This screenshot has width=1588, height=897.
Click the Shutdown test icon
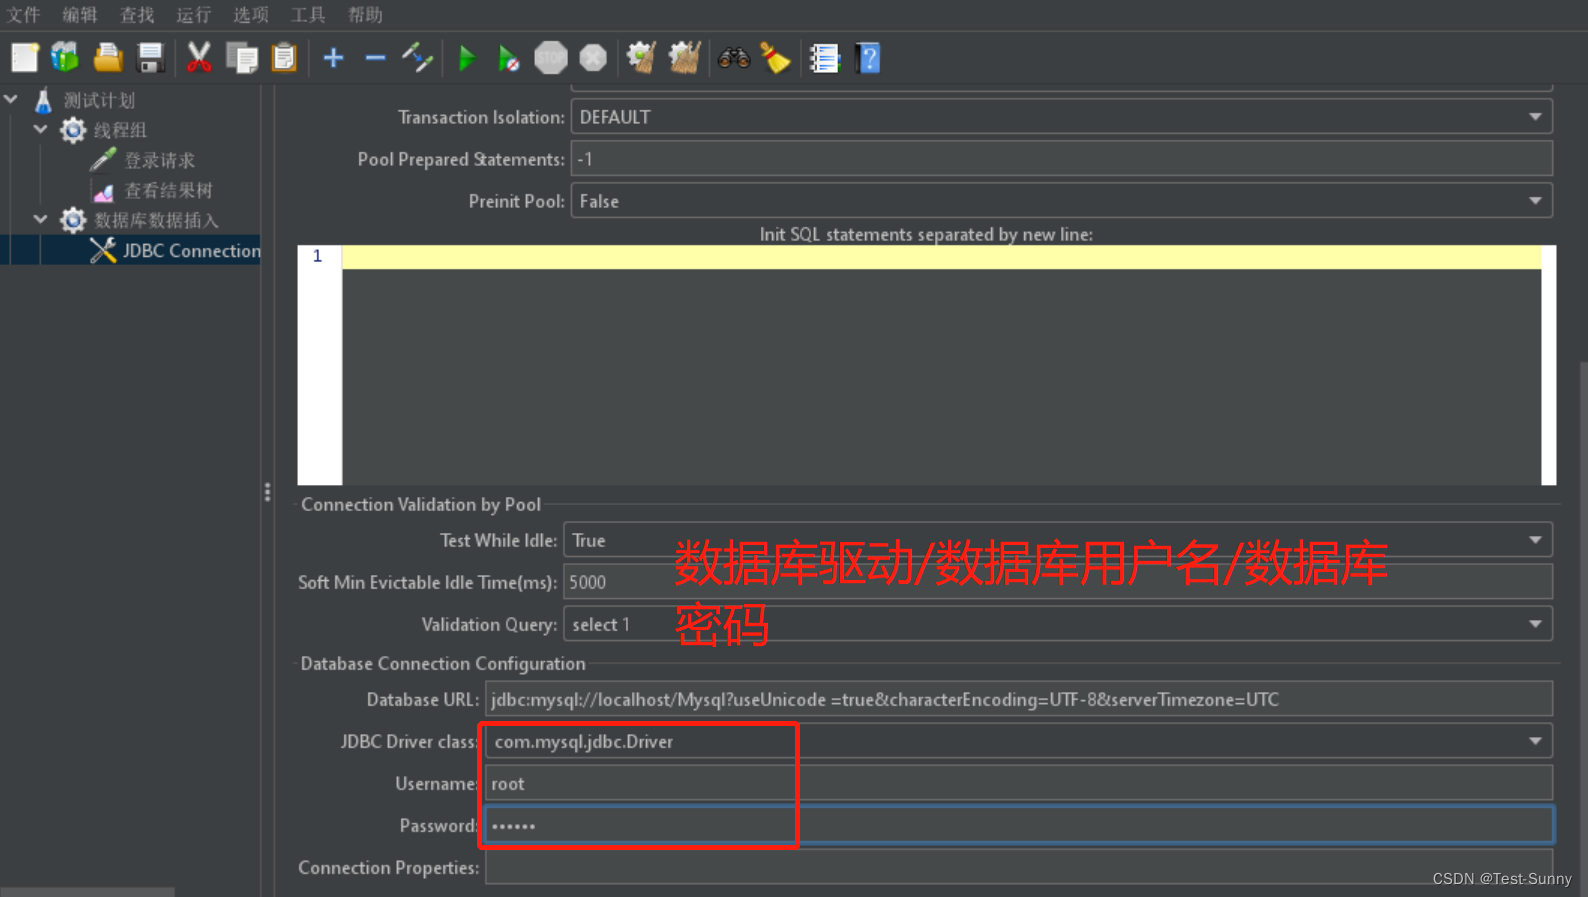coord(593,58)
